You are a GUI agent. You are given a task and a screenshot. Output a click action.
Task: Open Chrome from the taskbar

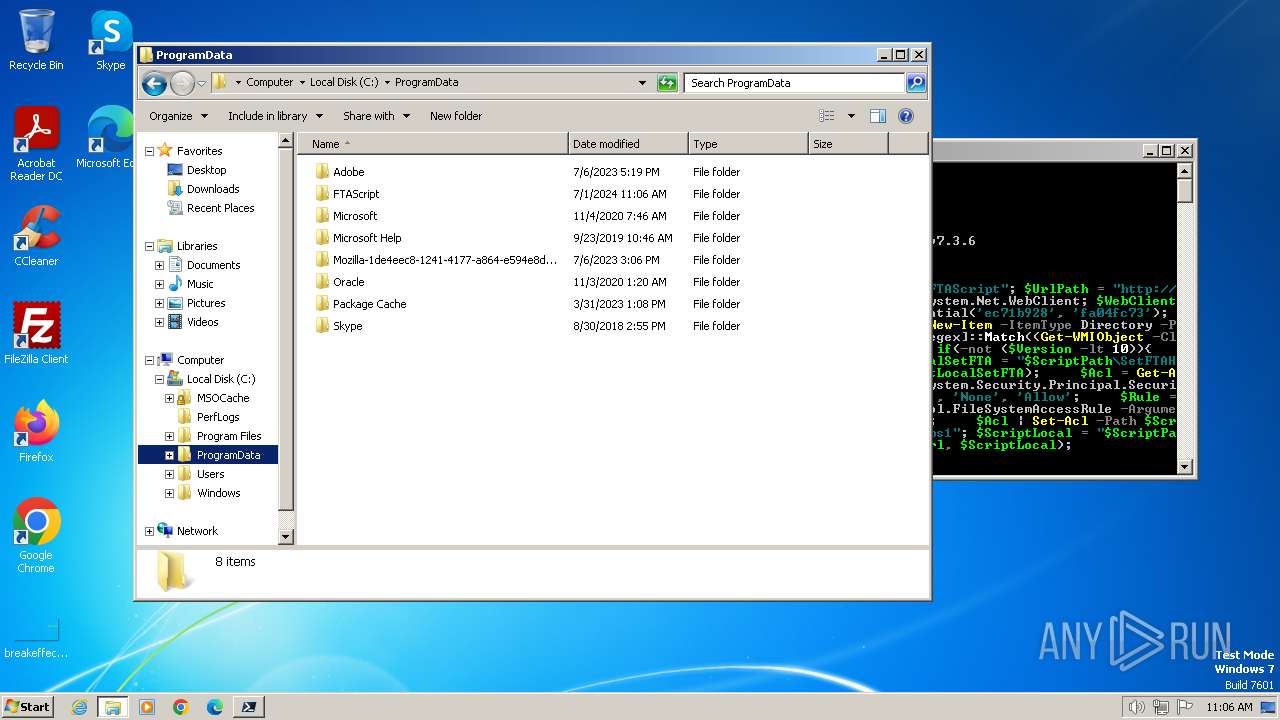tap(181, 707)
